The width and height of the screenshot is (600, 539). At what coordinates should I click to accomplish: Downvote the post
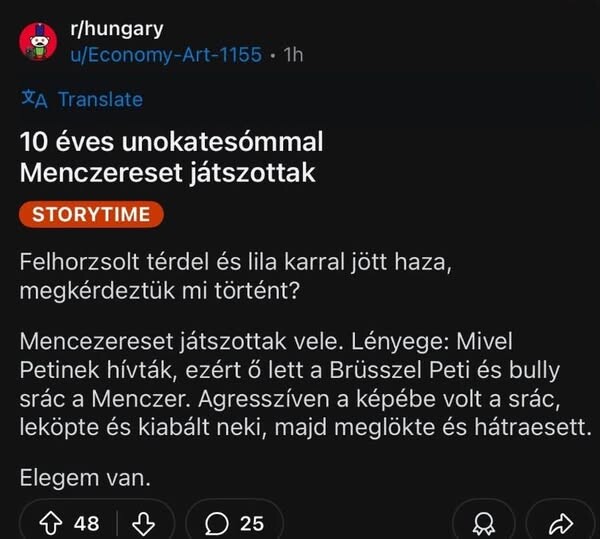click(x=143, y=522)
